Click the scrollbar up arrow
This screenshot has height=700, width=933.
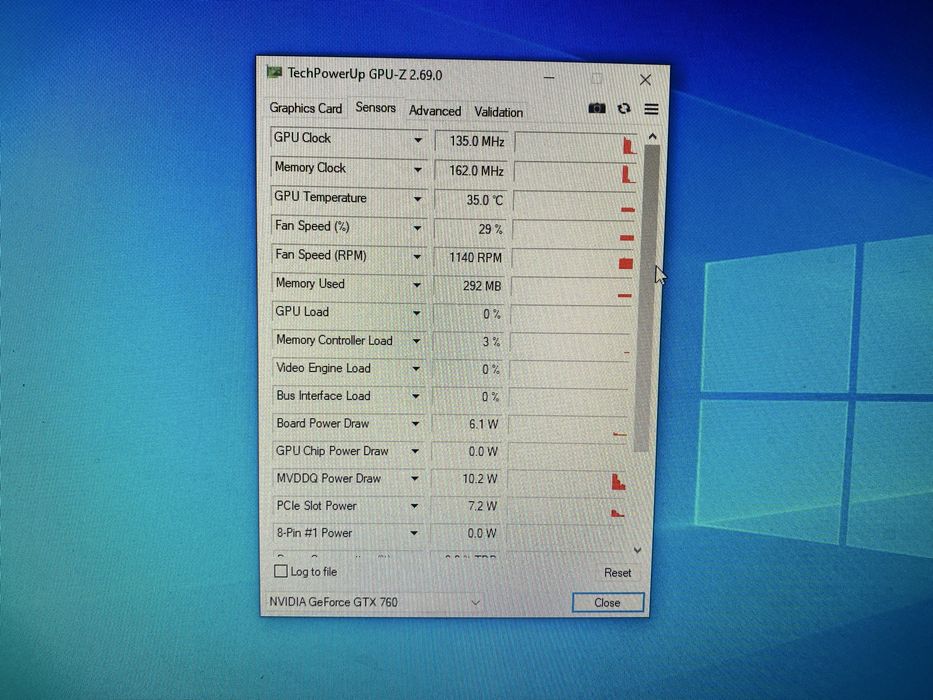(x=653, y=138)
